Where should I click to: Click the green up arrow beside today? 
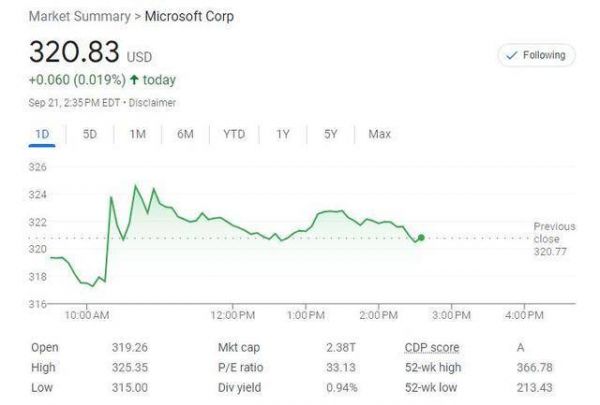[134, 80]
